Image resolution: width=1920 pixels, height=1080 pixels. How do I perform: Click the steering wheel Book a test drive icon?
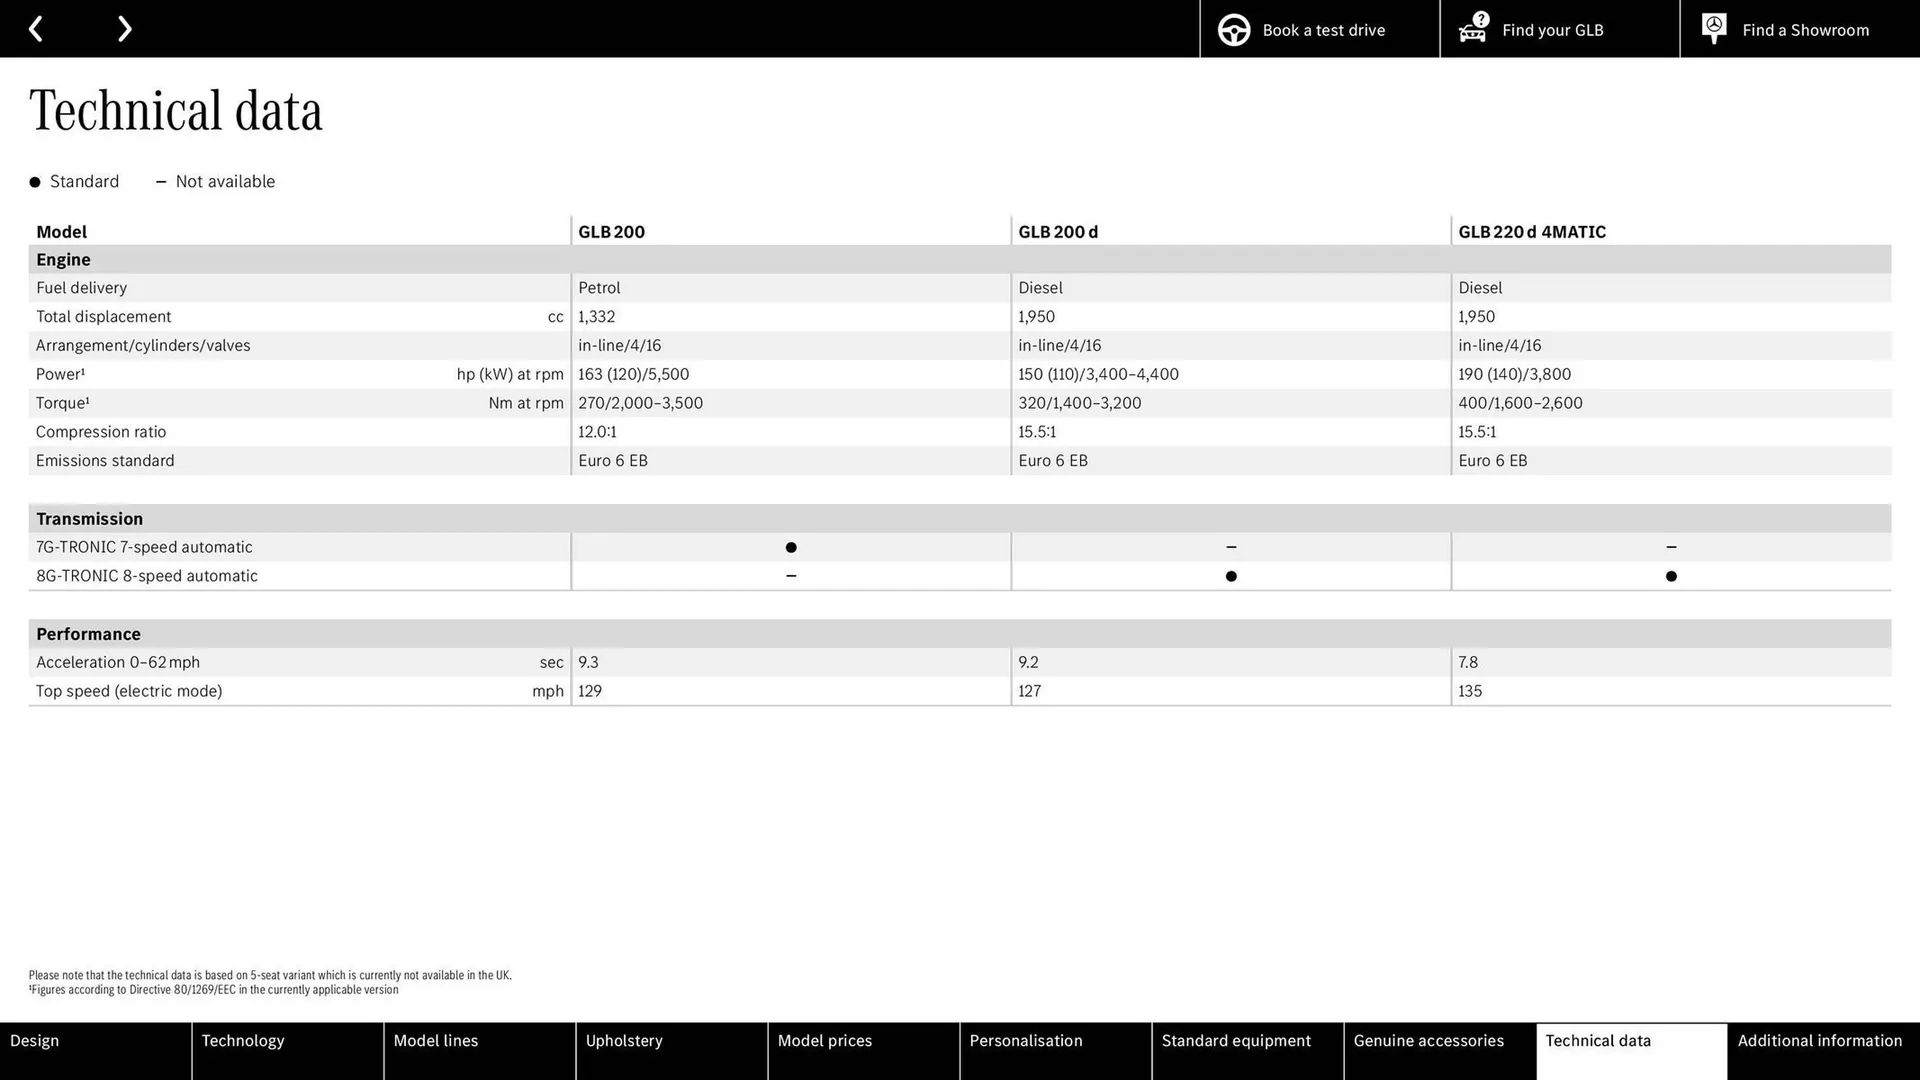1234,29
